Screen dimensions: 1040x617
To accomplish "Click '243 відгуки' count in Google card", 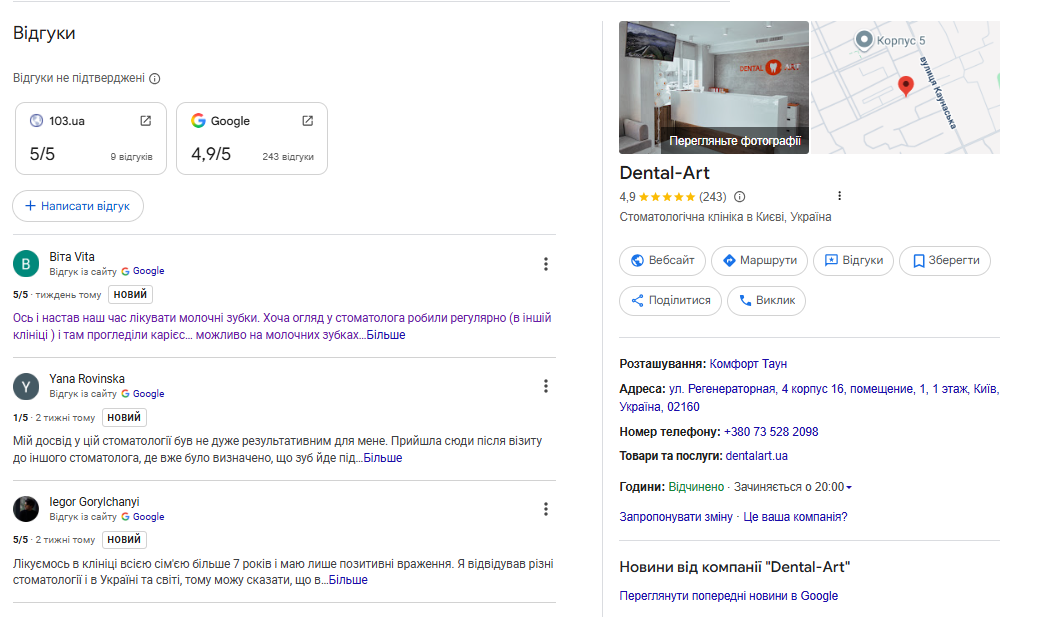I will 288,157.
